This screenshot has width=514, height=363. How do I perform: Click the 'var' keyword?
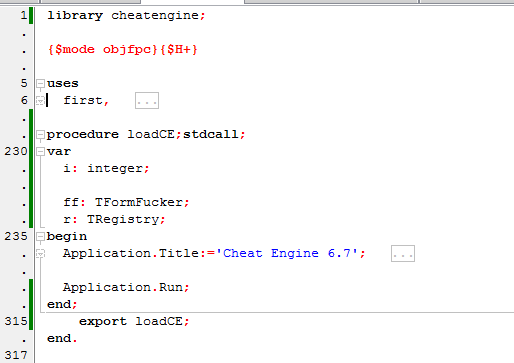tap(59, 152)
